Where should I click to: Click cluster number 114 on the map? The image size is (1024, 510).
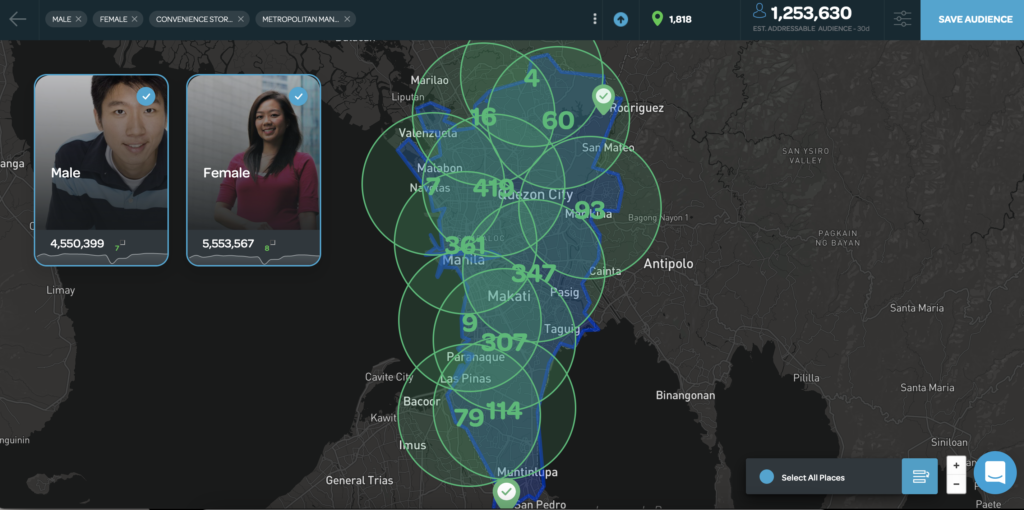coord(504,411)
